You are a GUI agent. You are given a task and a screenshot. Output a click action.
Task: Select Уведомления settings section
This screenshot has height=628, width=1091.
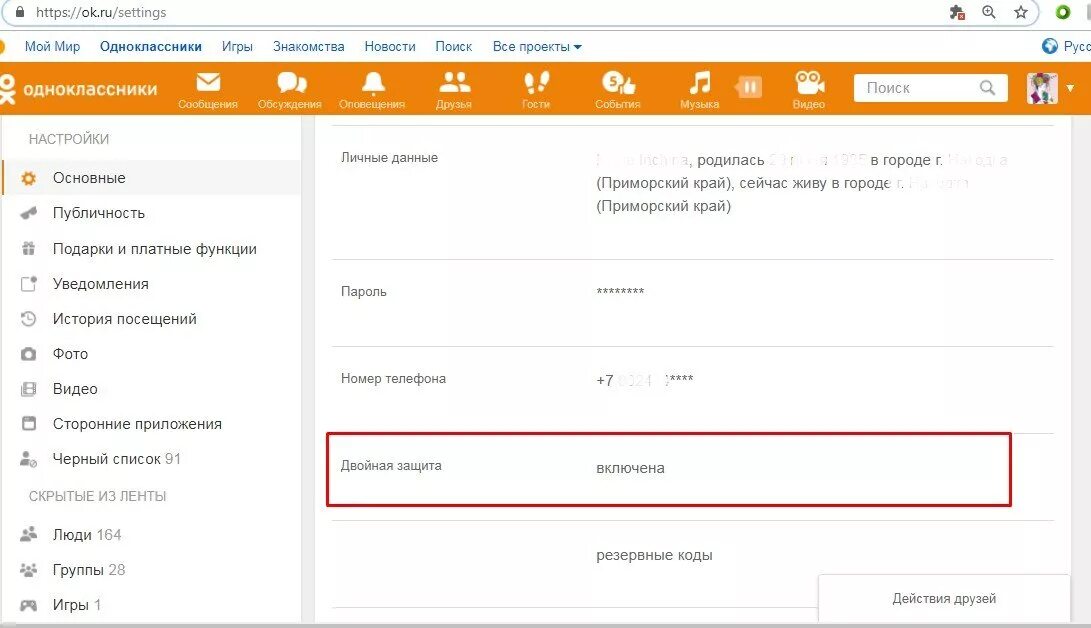pyautogui.click(x=152, y=284)
